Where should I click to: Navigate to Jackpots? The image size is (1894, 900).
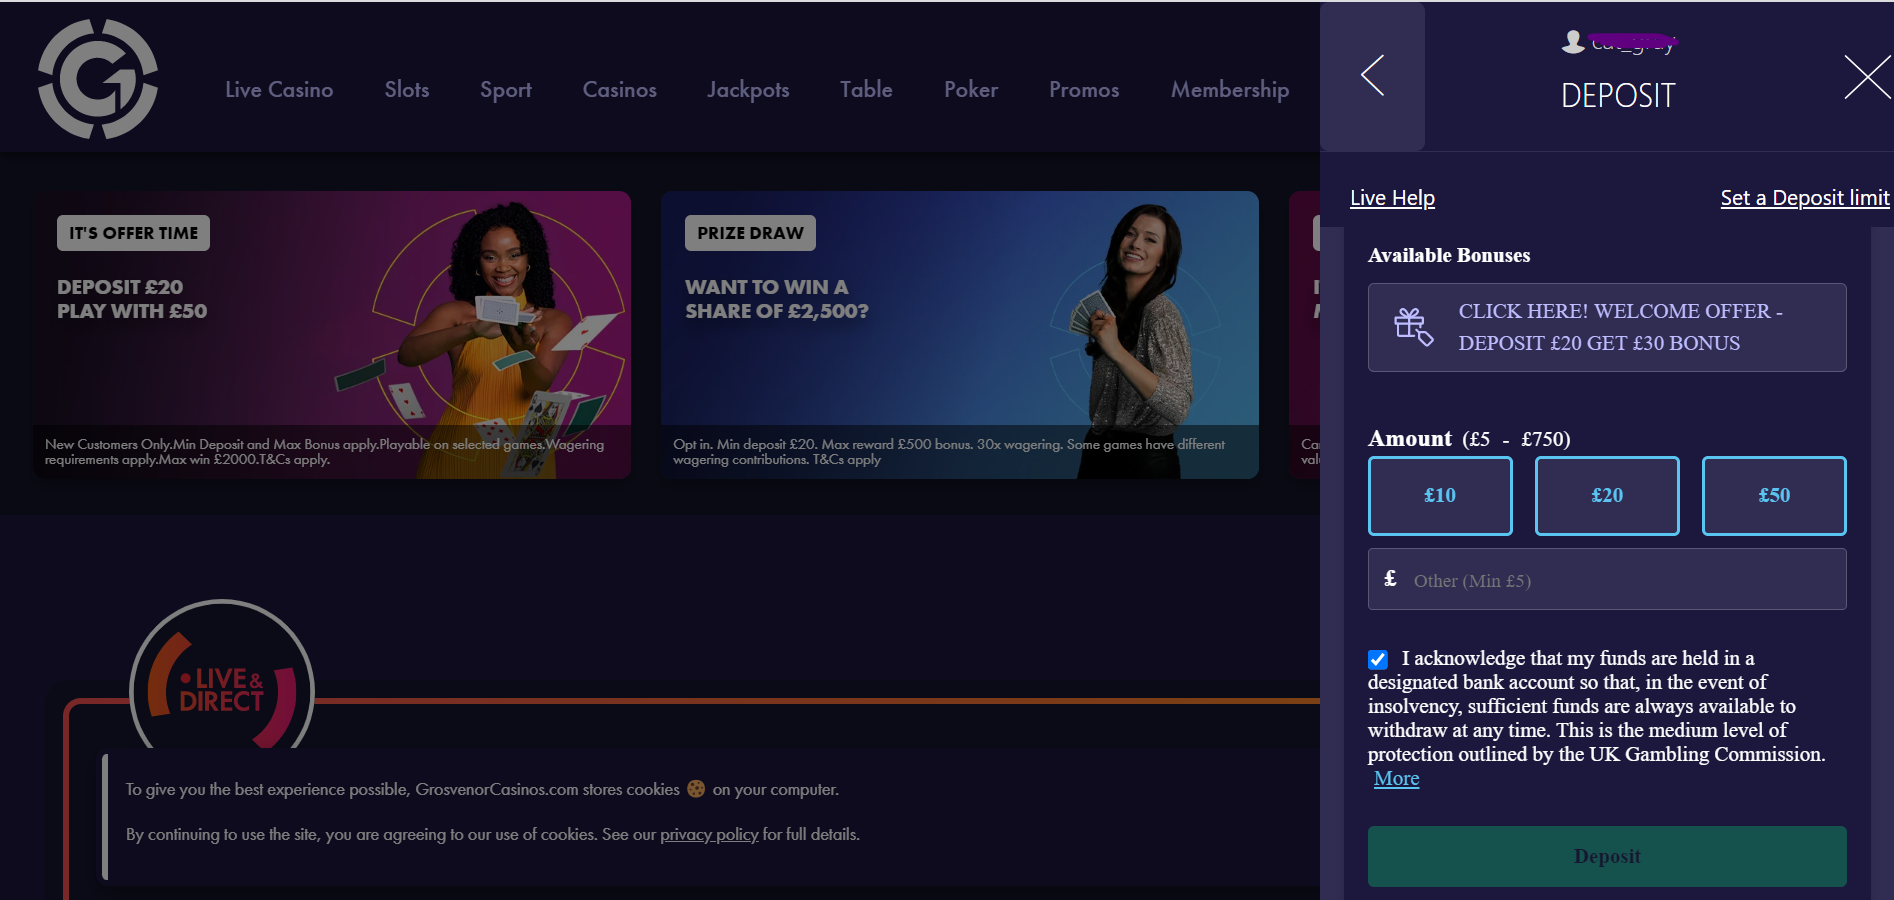coord(748,90)
